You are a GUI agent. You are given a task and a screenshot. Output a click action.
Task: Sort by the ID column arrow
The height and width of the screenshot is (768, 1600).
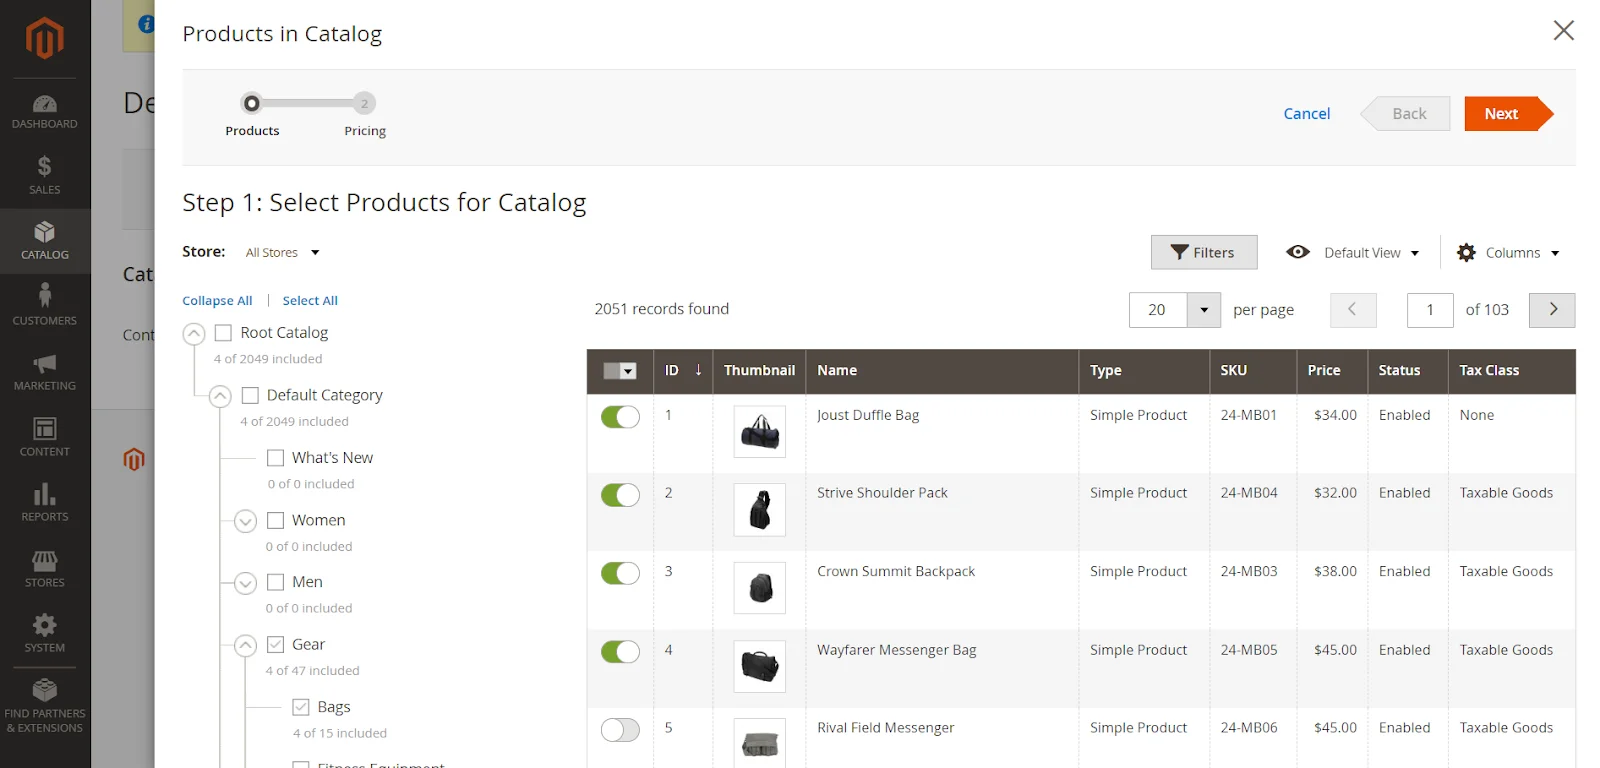[698, 370]
